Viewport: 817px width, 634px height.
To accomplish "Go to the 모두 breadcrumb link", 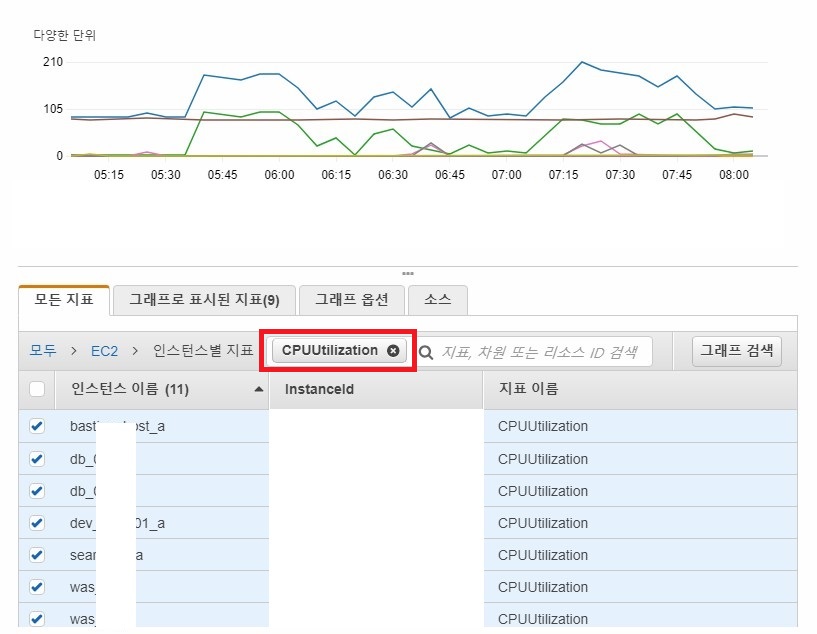I will pos(42,351).
